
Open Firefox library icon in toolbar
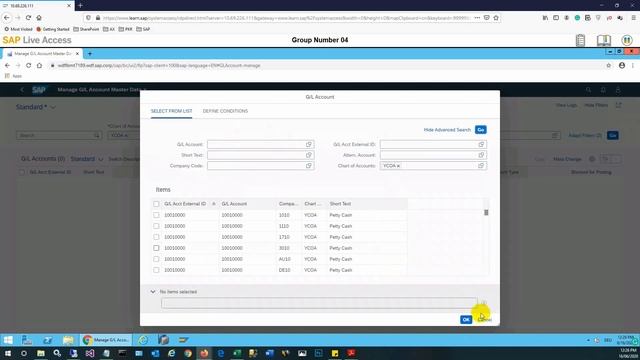[545, 18]
